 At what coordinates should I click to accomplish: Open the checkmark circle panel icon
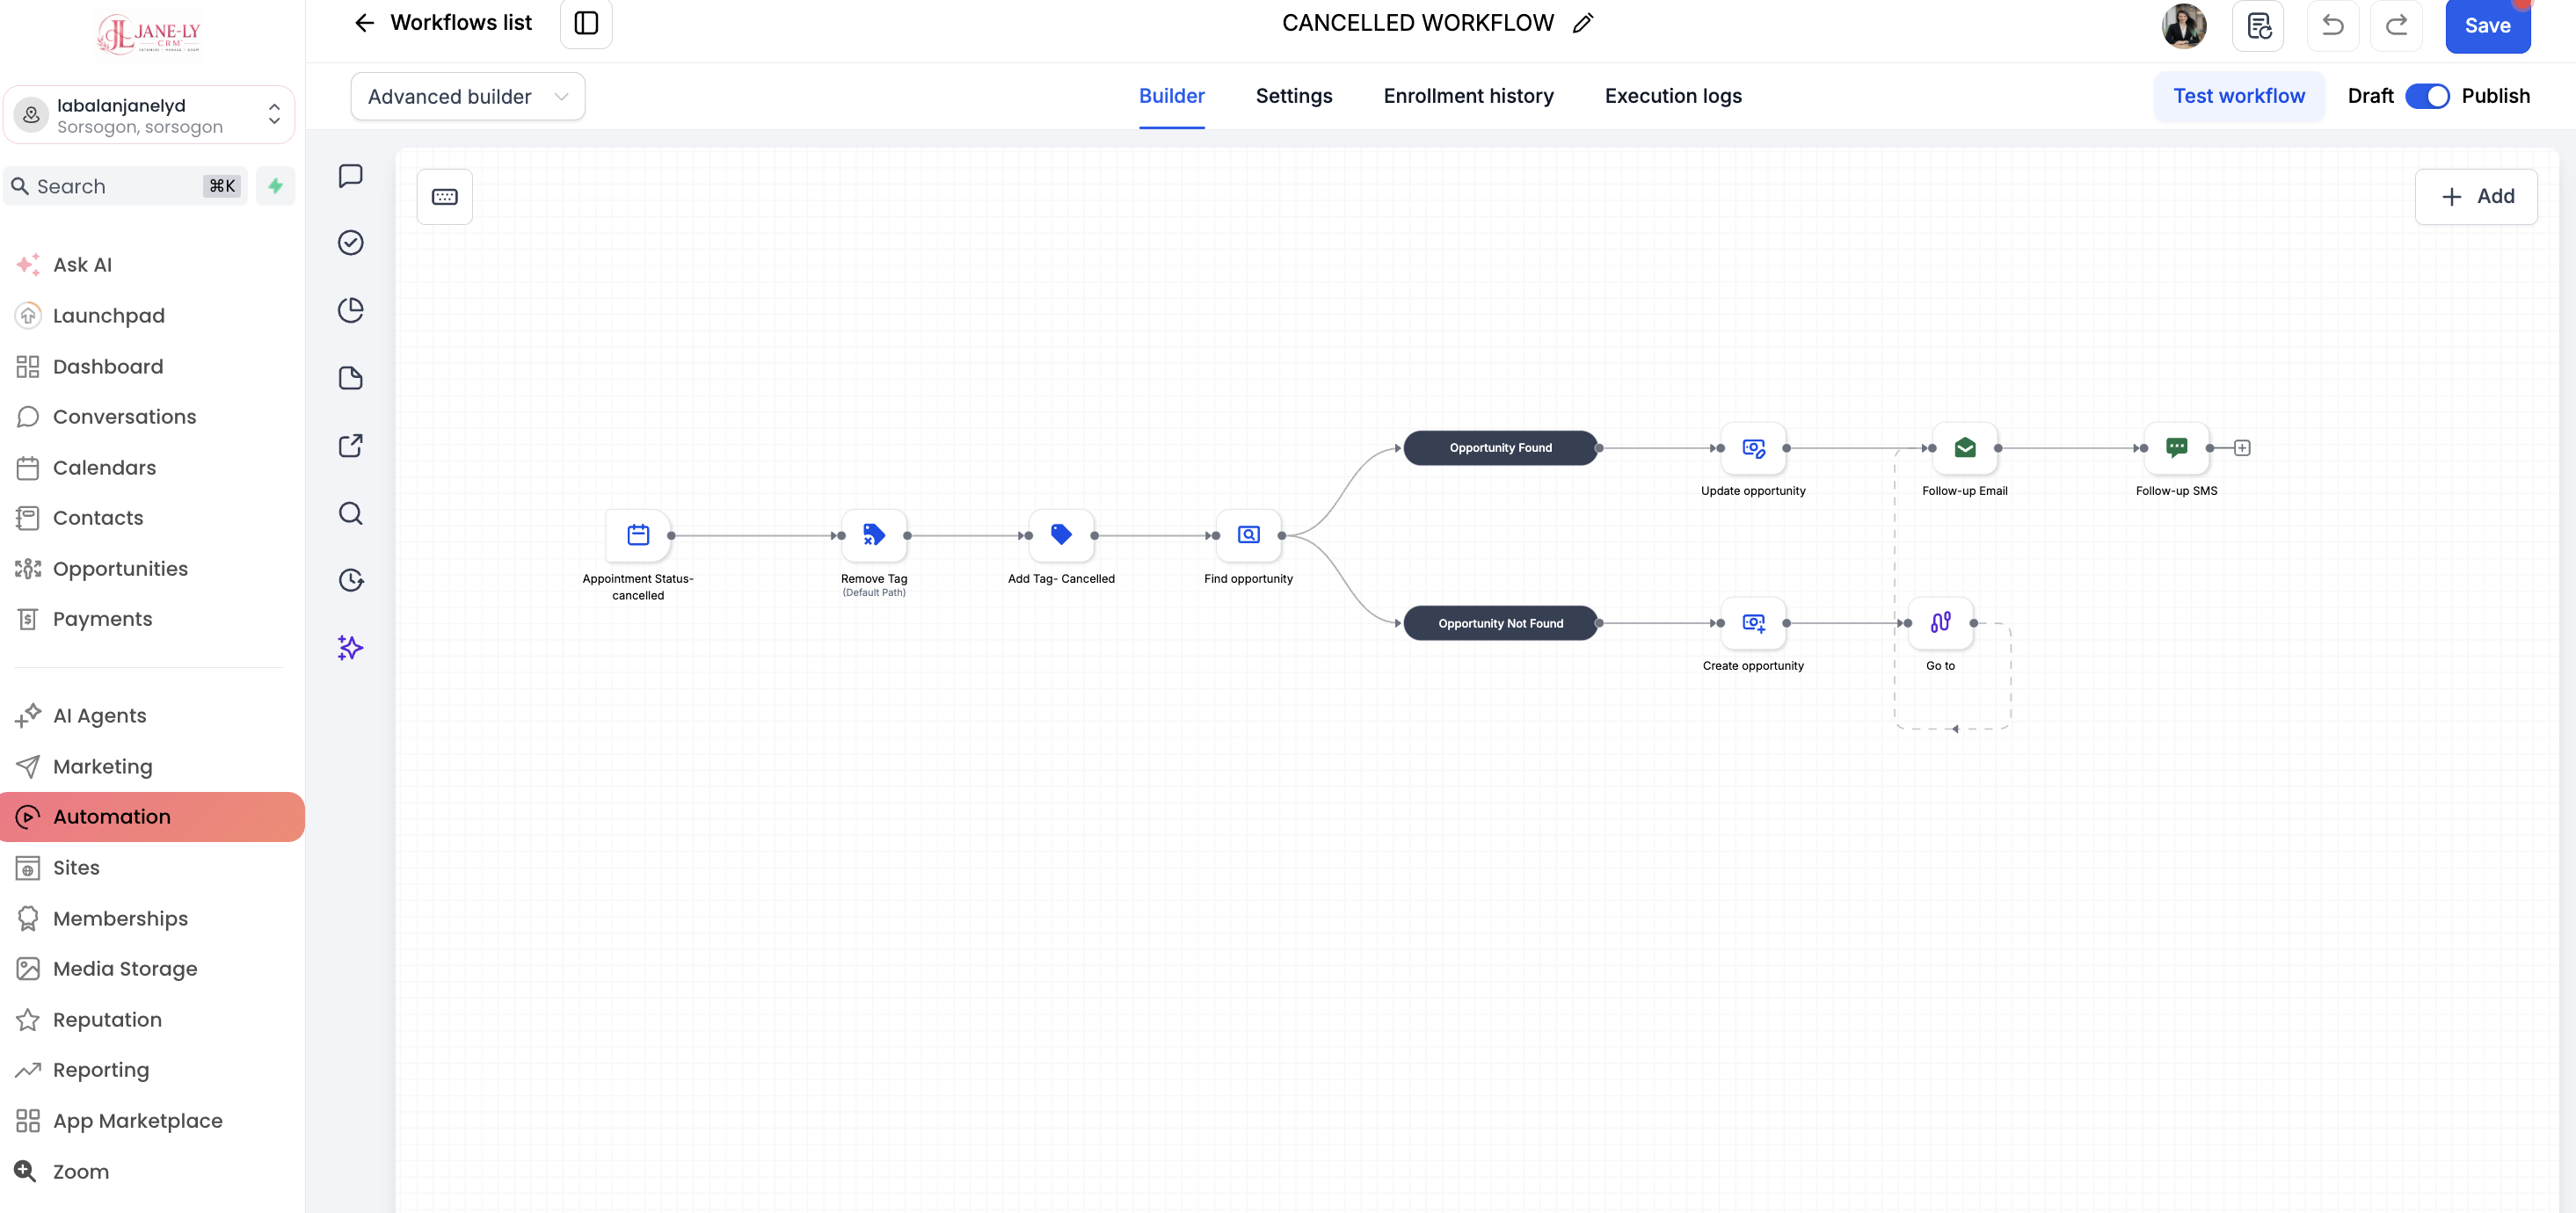pyautogui.click(x=350, y=243)
